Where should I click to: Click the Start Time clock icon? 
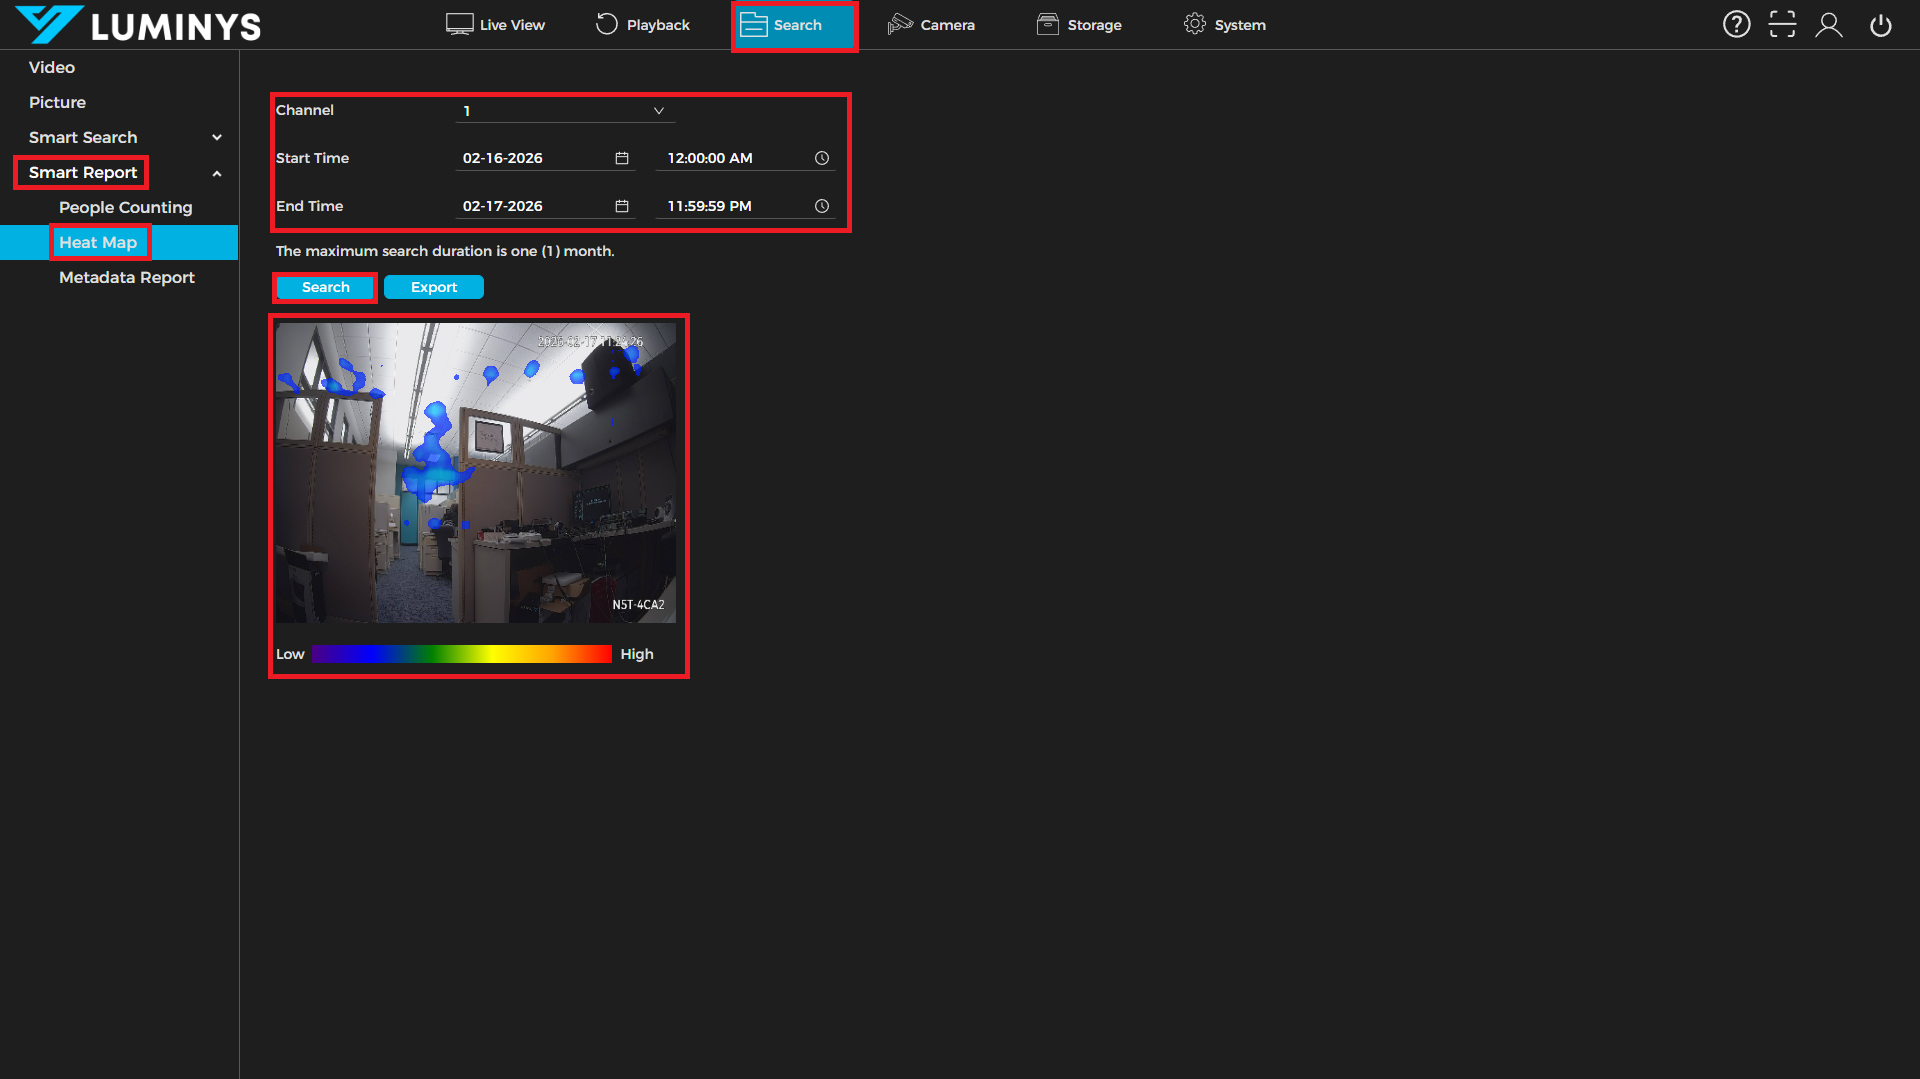coord(821,158)
